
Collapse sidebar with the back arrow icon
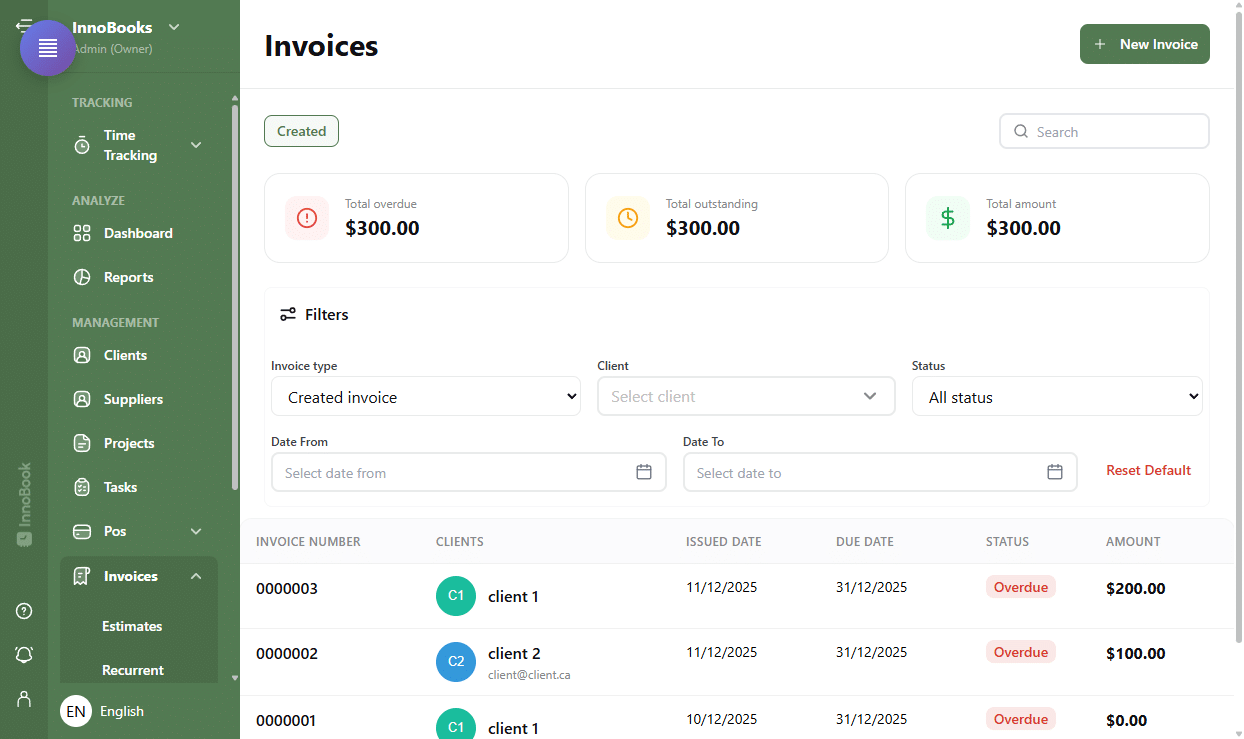22,25
